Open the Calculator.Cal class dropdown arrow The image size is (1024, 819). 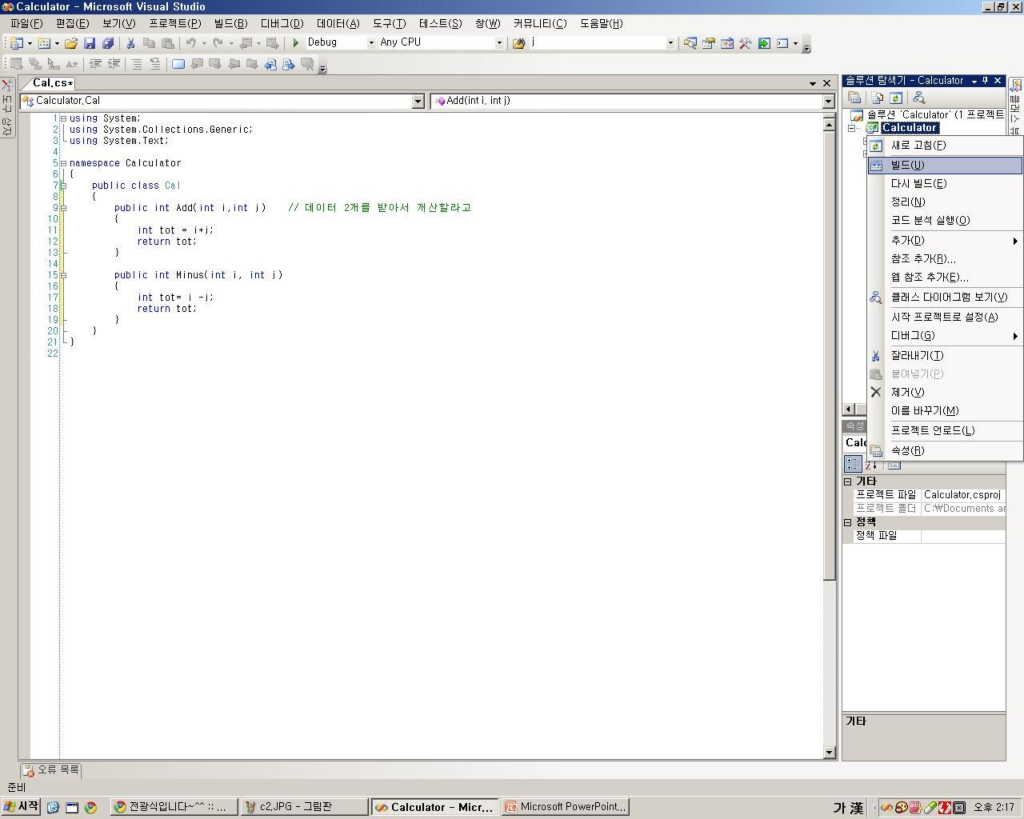(x=418, y=101)
